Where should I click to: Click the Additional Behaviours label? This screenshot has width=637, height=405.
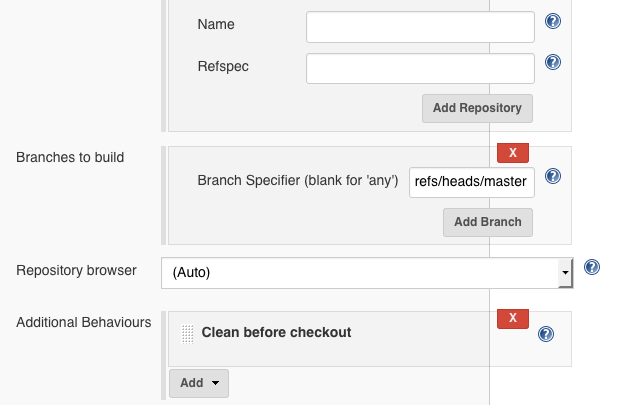click(83, 322)
